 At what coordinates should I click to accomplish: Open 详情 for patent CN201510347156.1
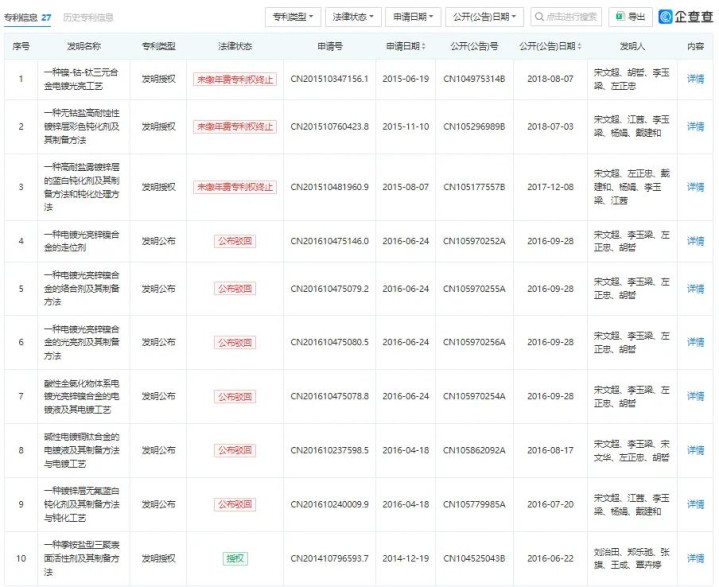pyautogui.click(x=695, y=79)
